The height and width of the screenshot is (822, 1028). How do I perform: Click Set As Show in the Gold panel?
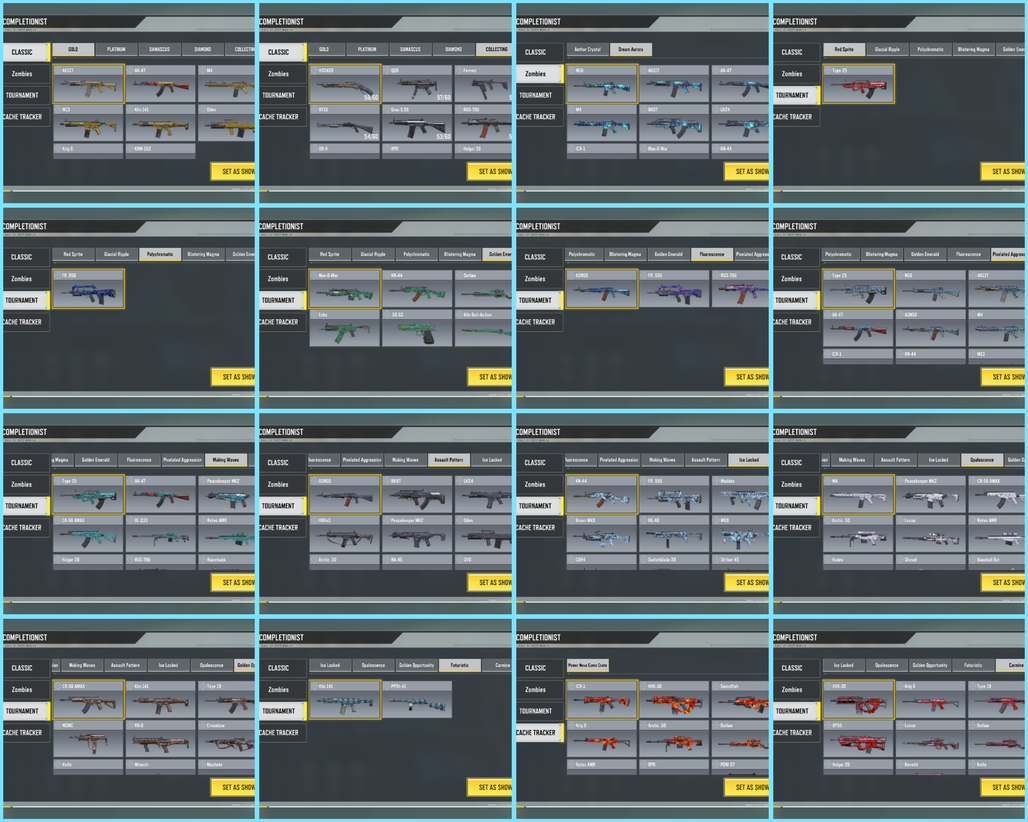pyautogui.click(x=233, y=171)
